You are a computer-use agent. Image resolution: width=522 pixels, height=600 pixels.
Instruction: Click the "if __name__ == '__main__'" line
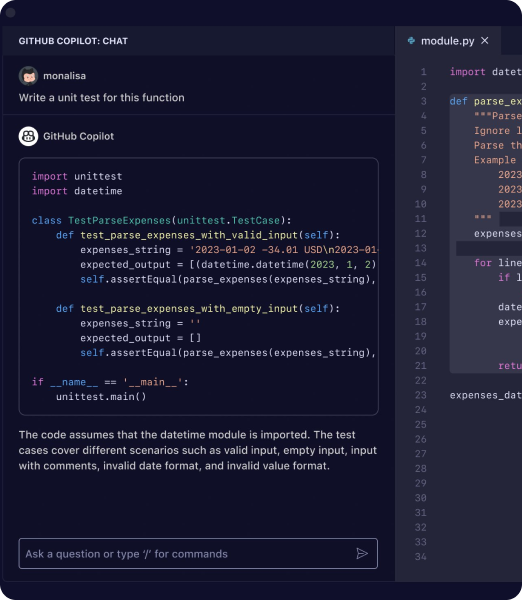(x=110, y=382)
